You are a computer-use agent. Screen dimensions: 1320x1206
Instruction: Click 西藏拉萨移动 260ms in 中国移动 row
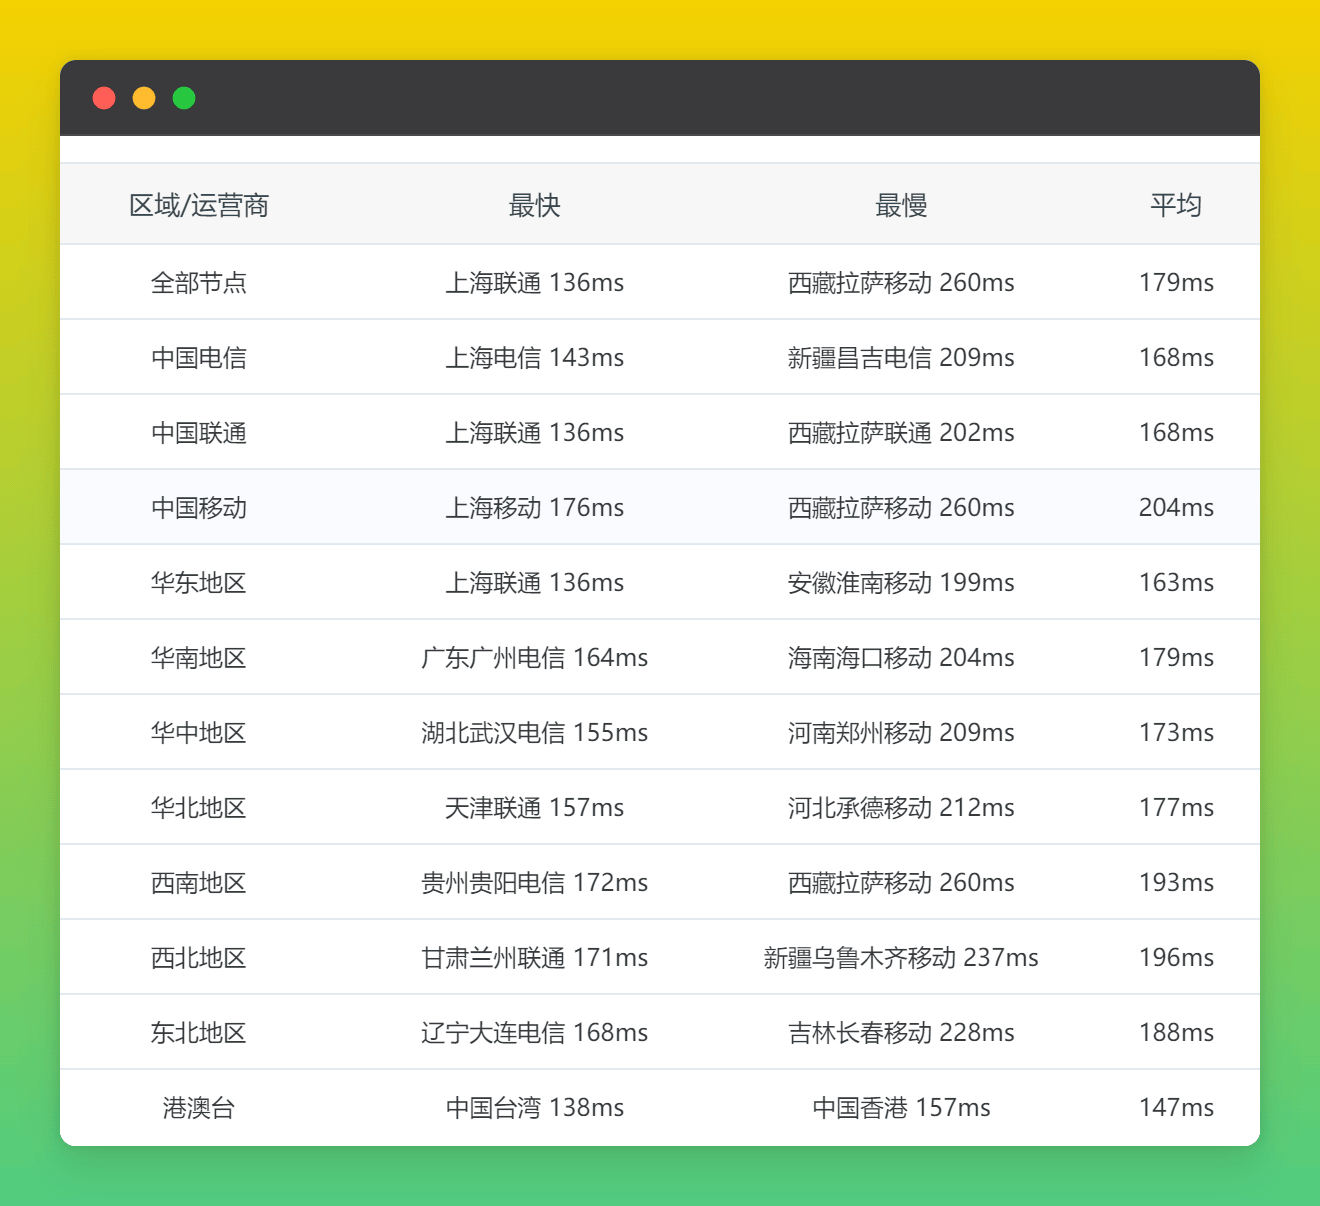click(901, 508)
